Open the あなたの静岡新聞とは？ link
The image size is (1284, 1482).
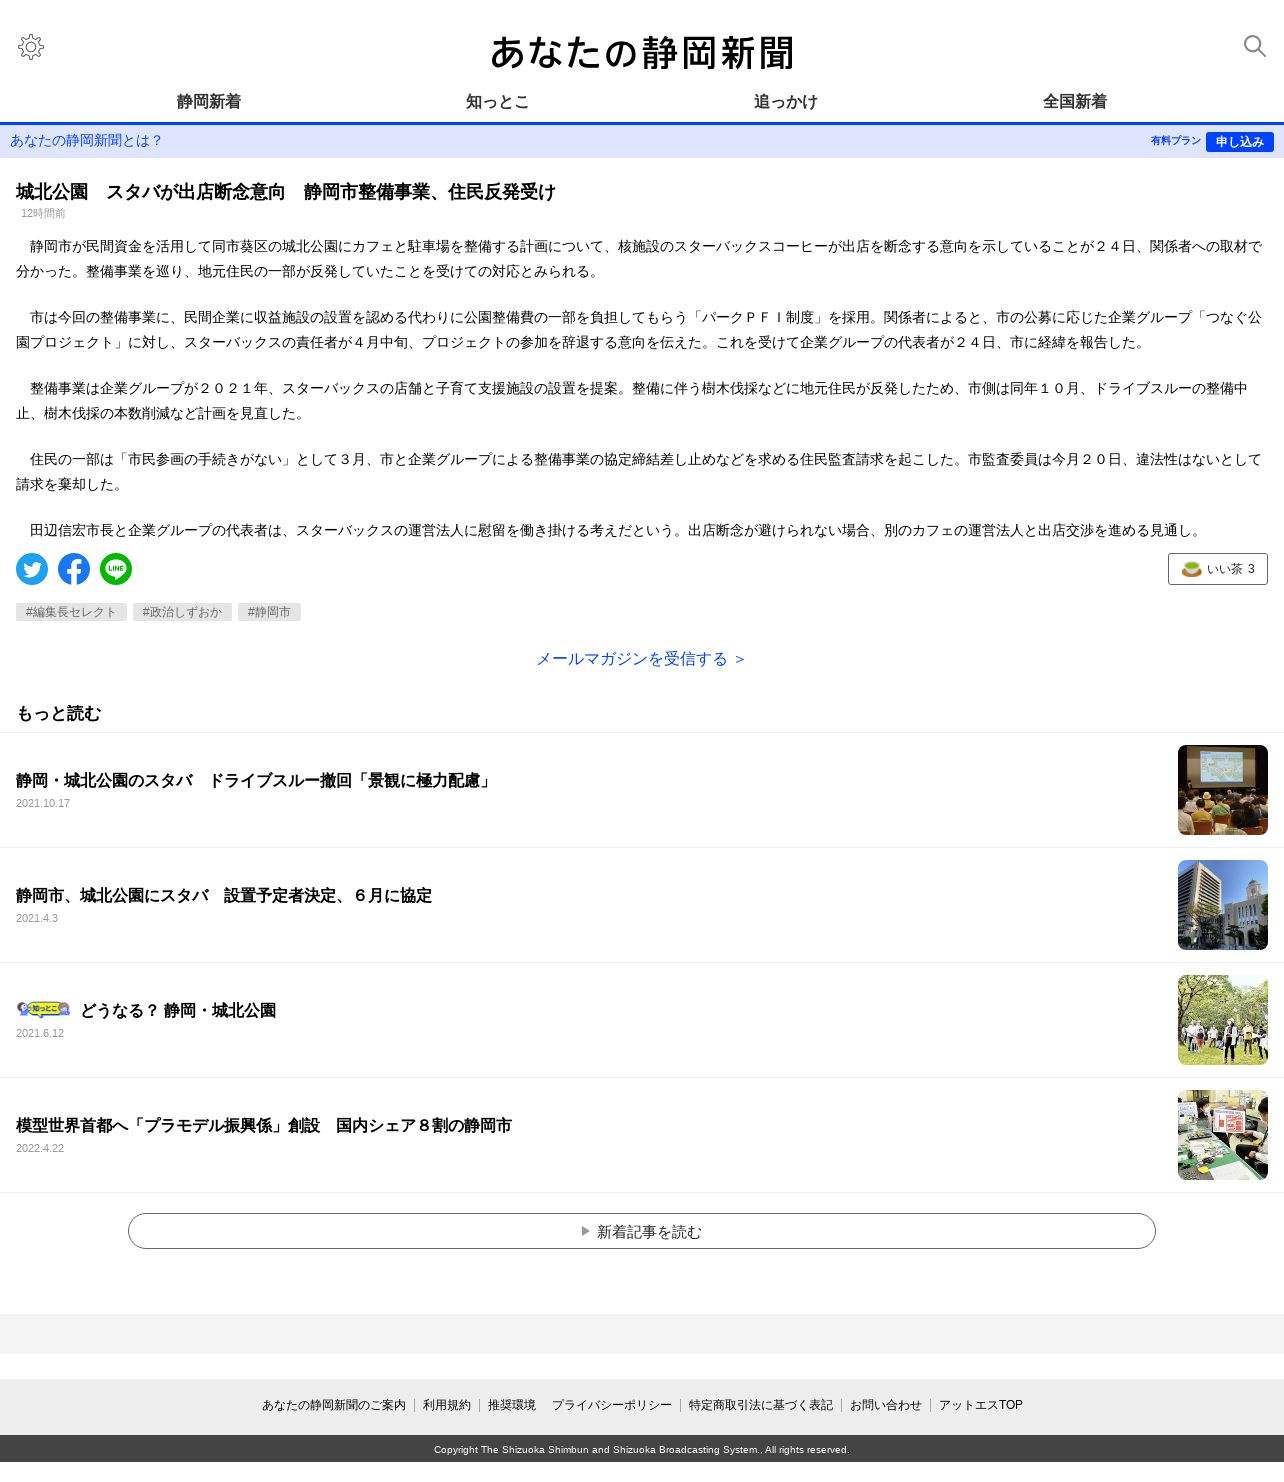coord(86,141)
